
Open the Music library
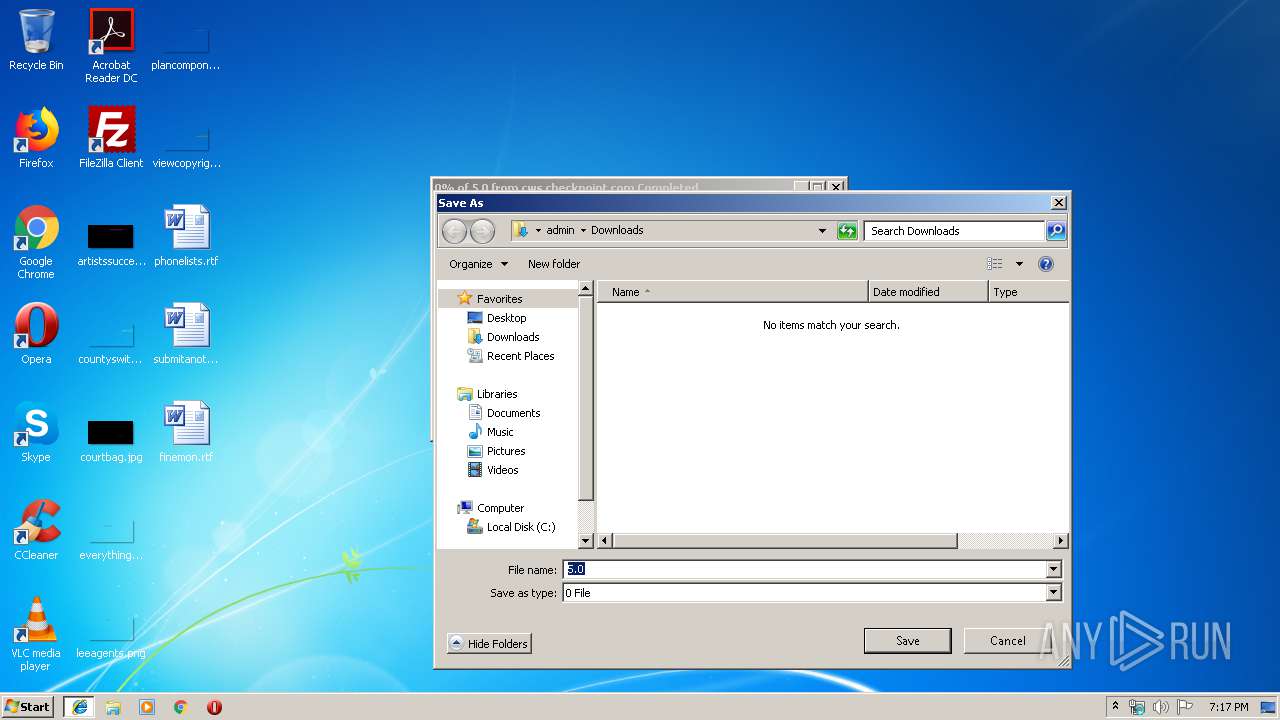tap(500, 432)
